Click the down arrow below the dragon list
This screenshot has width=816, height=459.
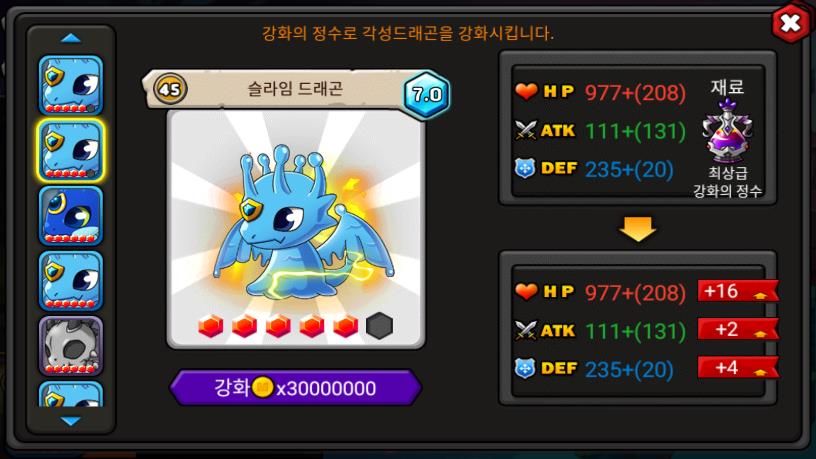tap(71, 420)
